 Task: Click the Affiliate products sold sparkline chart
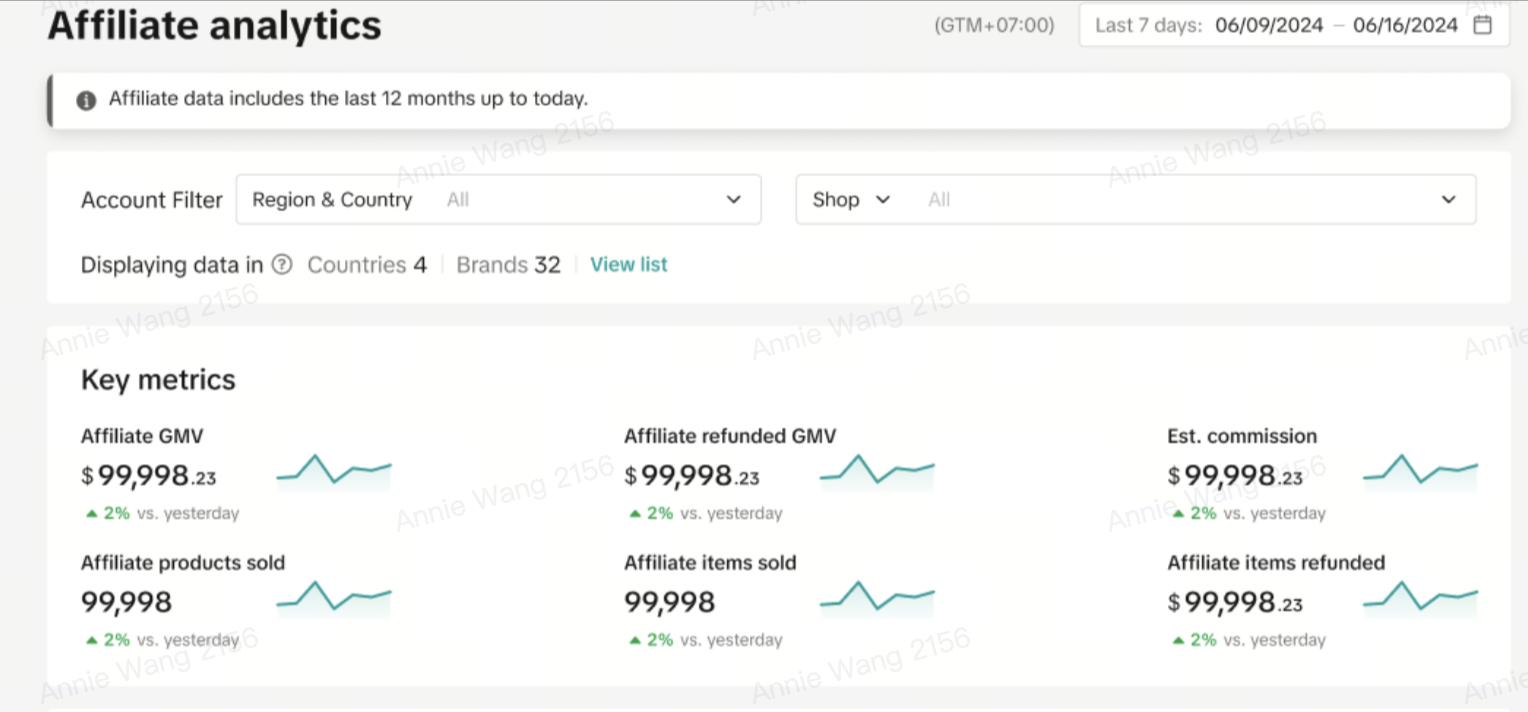click(x=333, y=598)
